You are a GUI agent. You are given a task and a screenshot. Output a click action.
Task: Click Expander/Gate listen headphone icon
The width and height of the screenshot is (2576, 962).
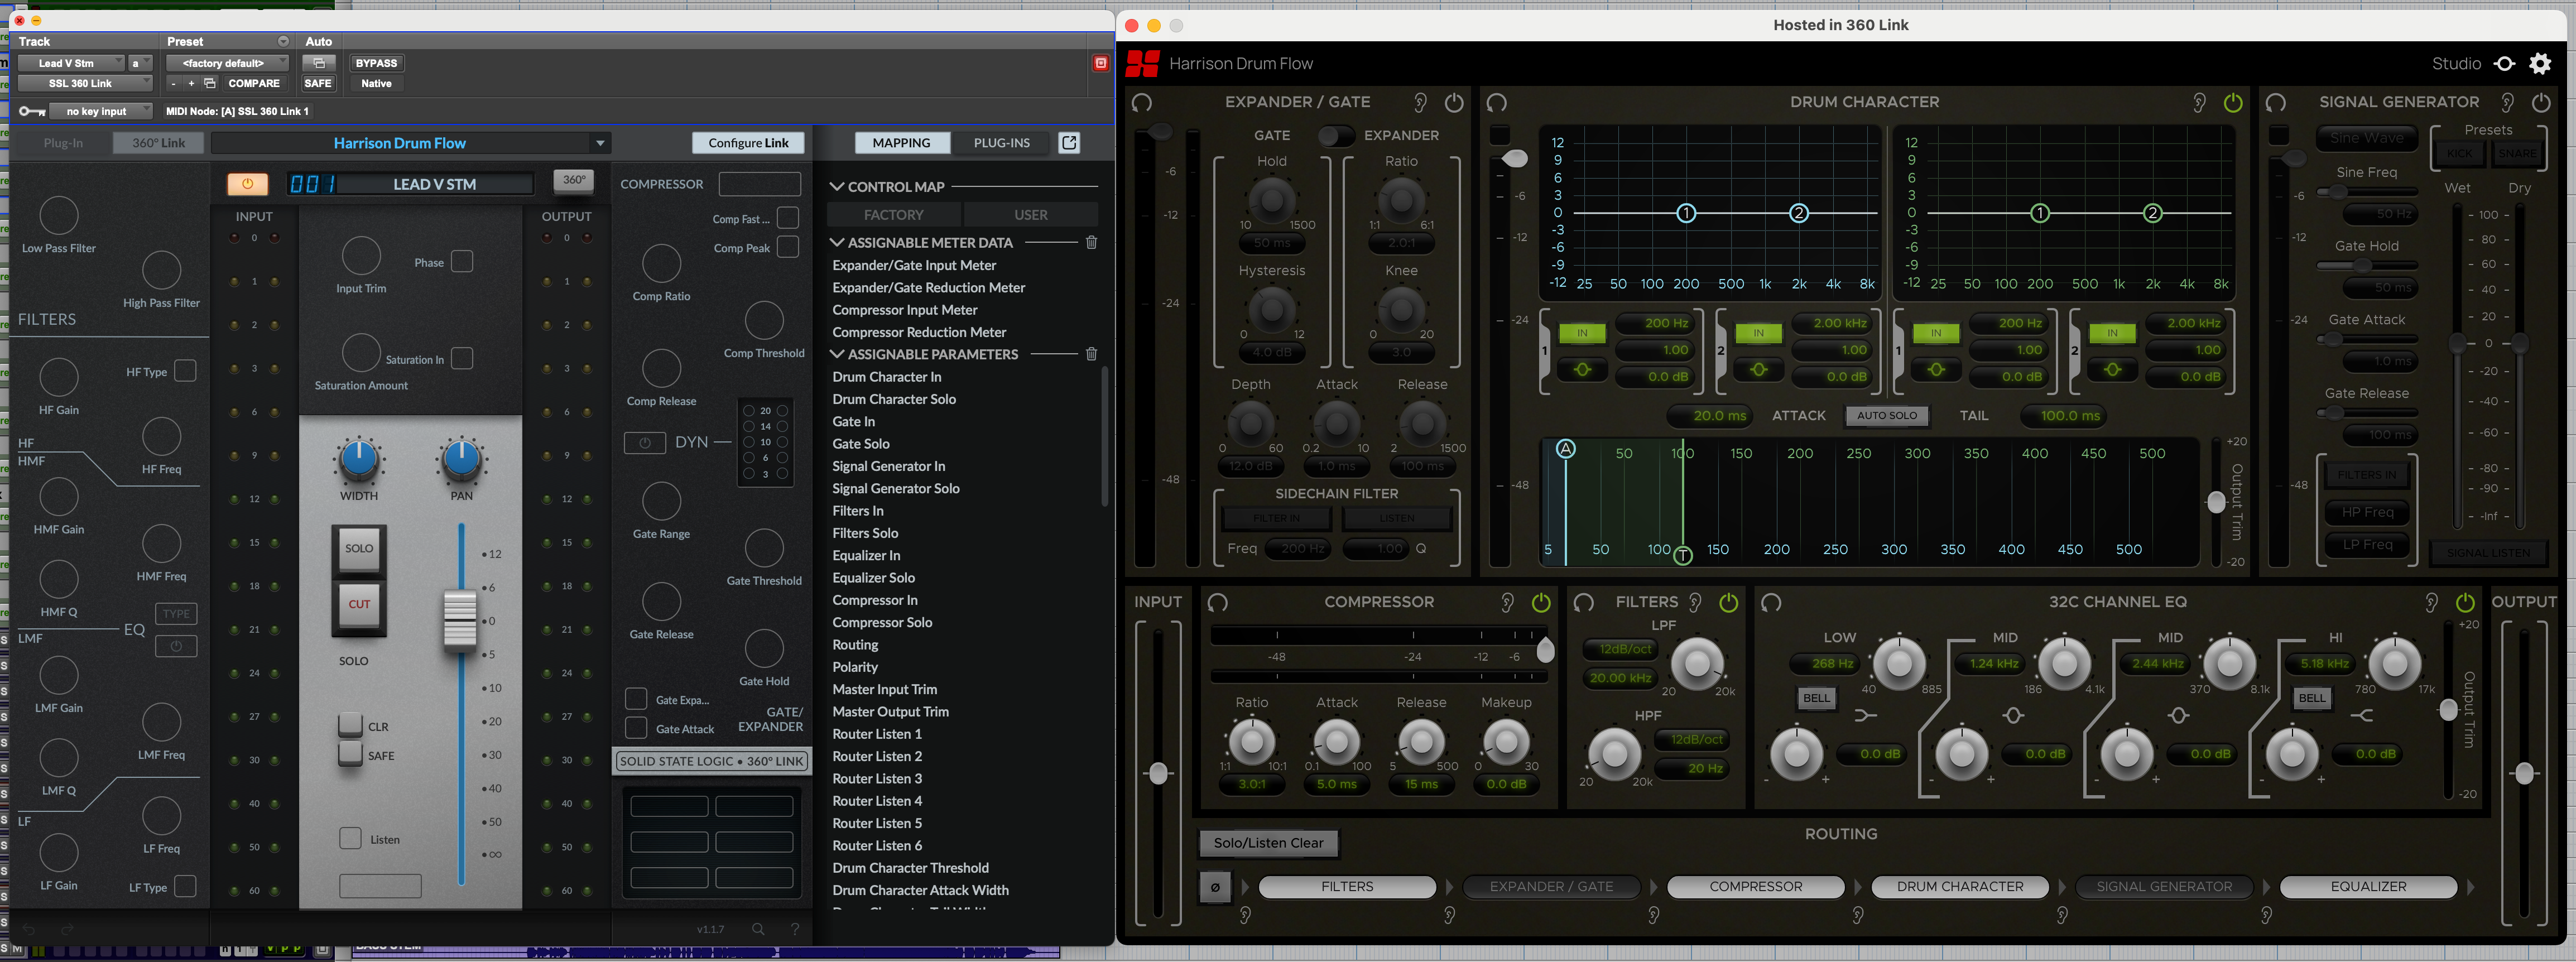pyautogui.click(x=1142, y=102)
